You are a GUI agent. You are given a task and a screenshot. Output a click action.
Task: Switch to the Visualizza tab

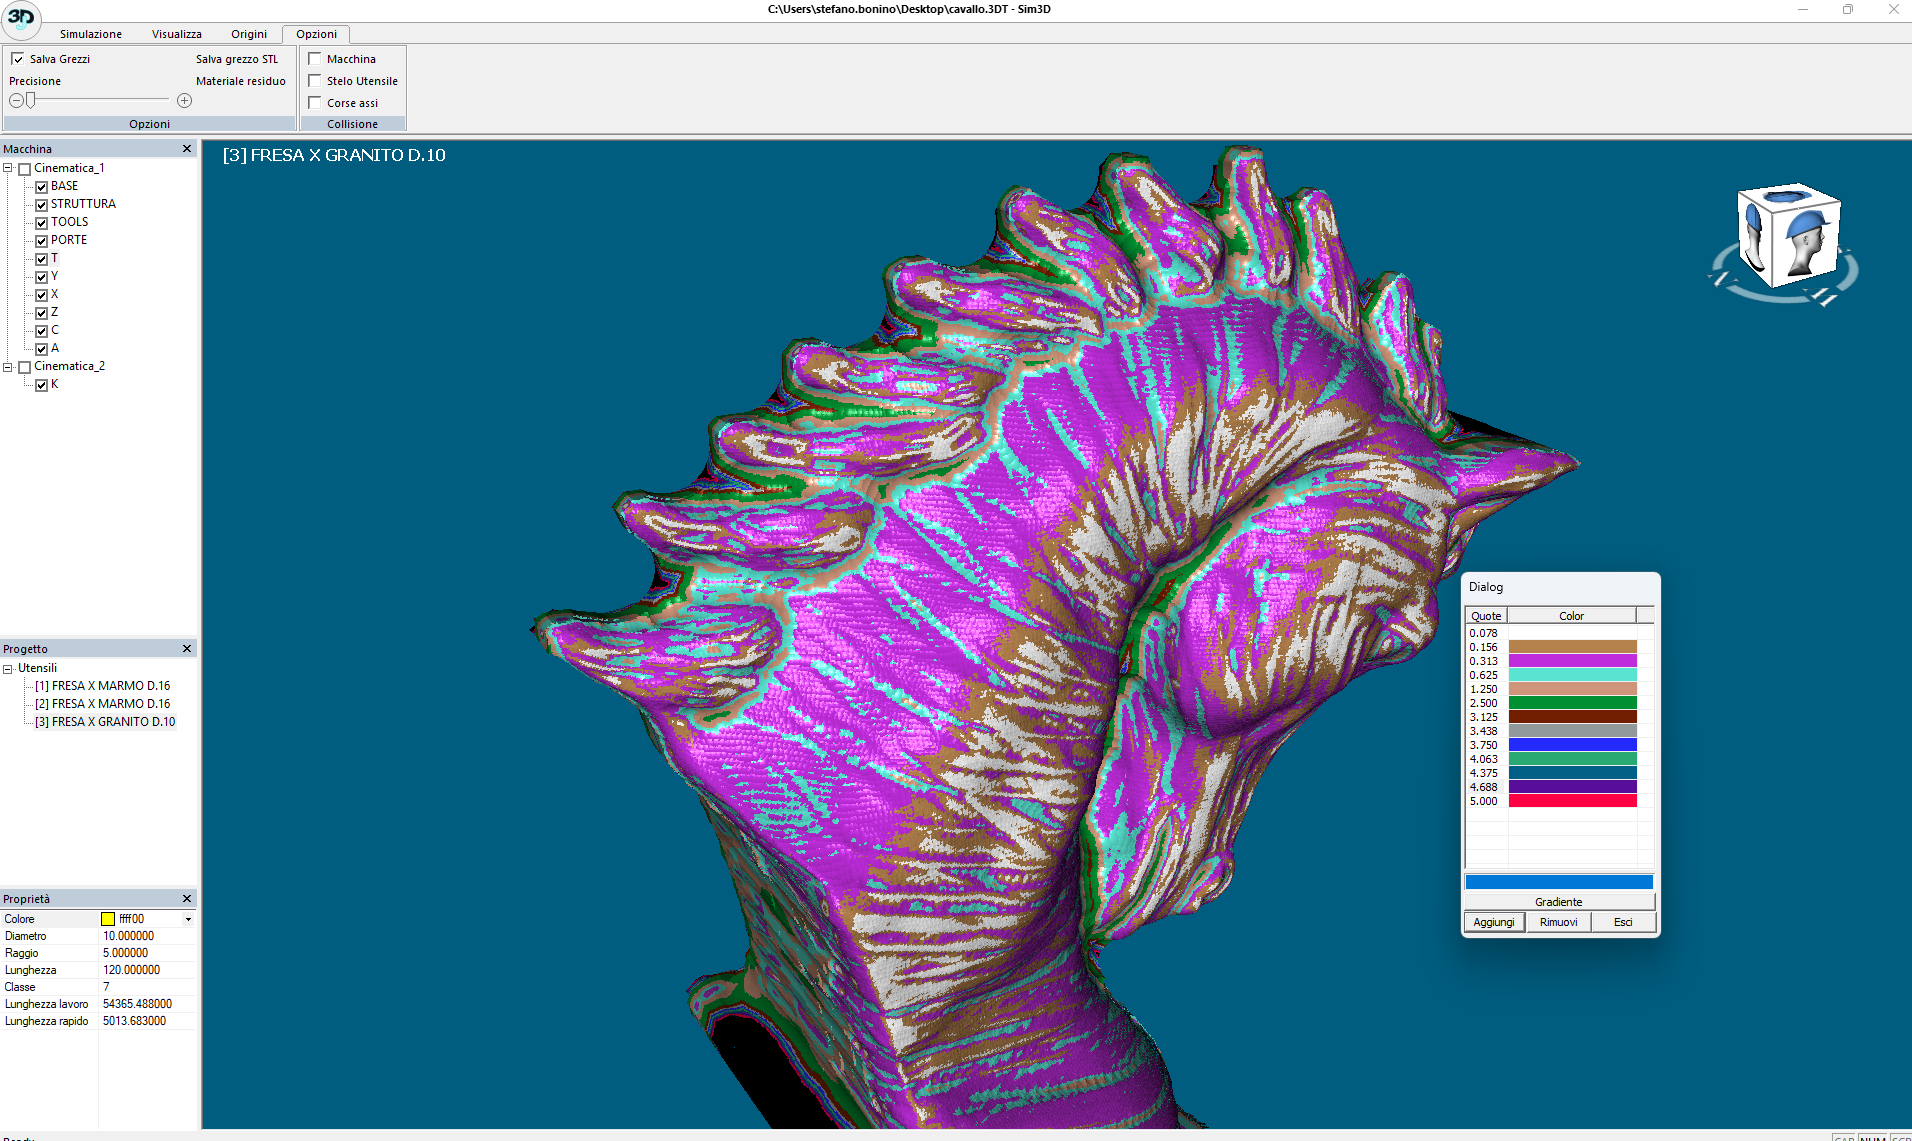176,34
